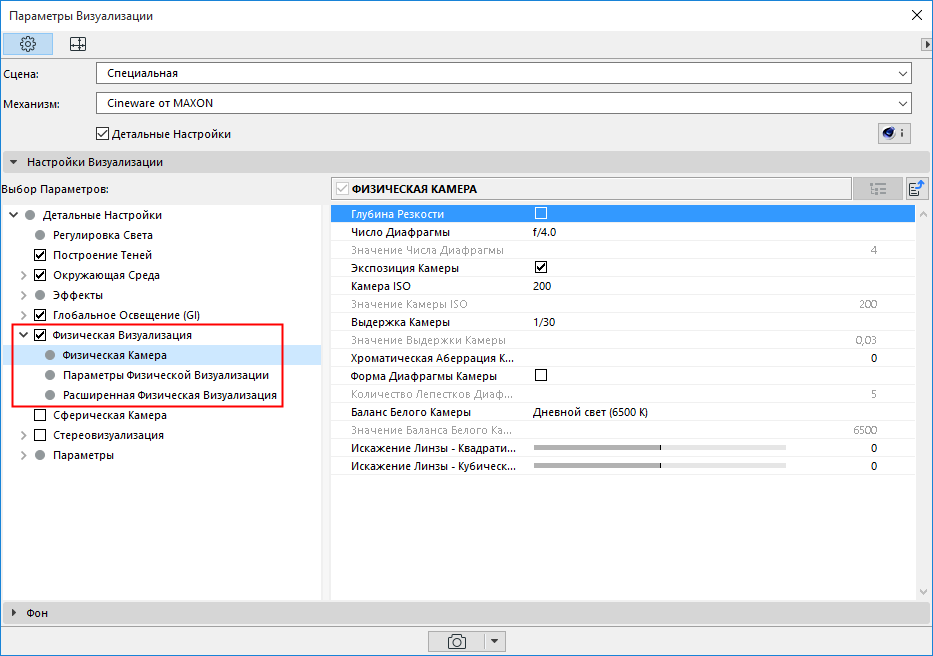
Task: Click the Cineware info button
Action: pyautogui.click(x=894, y=133)
